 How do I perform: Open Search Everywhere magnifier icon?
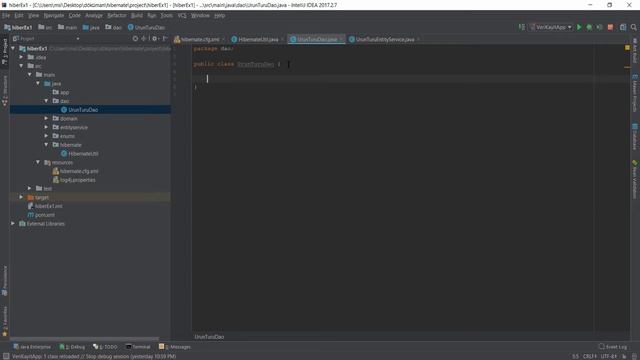[x=633, y=27]
